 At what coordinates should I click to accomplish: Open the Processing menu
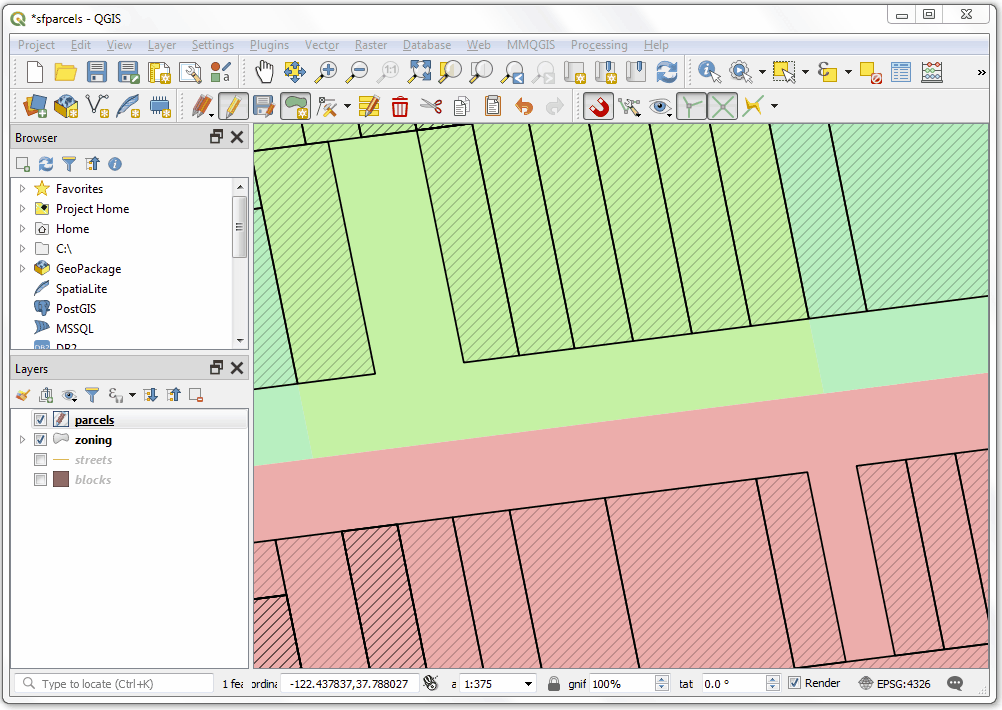coord(599,45)
